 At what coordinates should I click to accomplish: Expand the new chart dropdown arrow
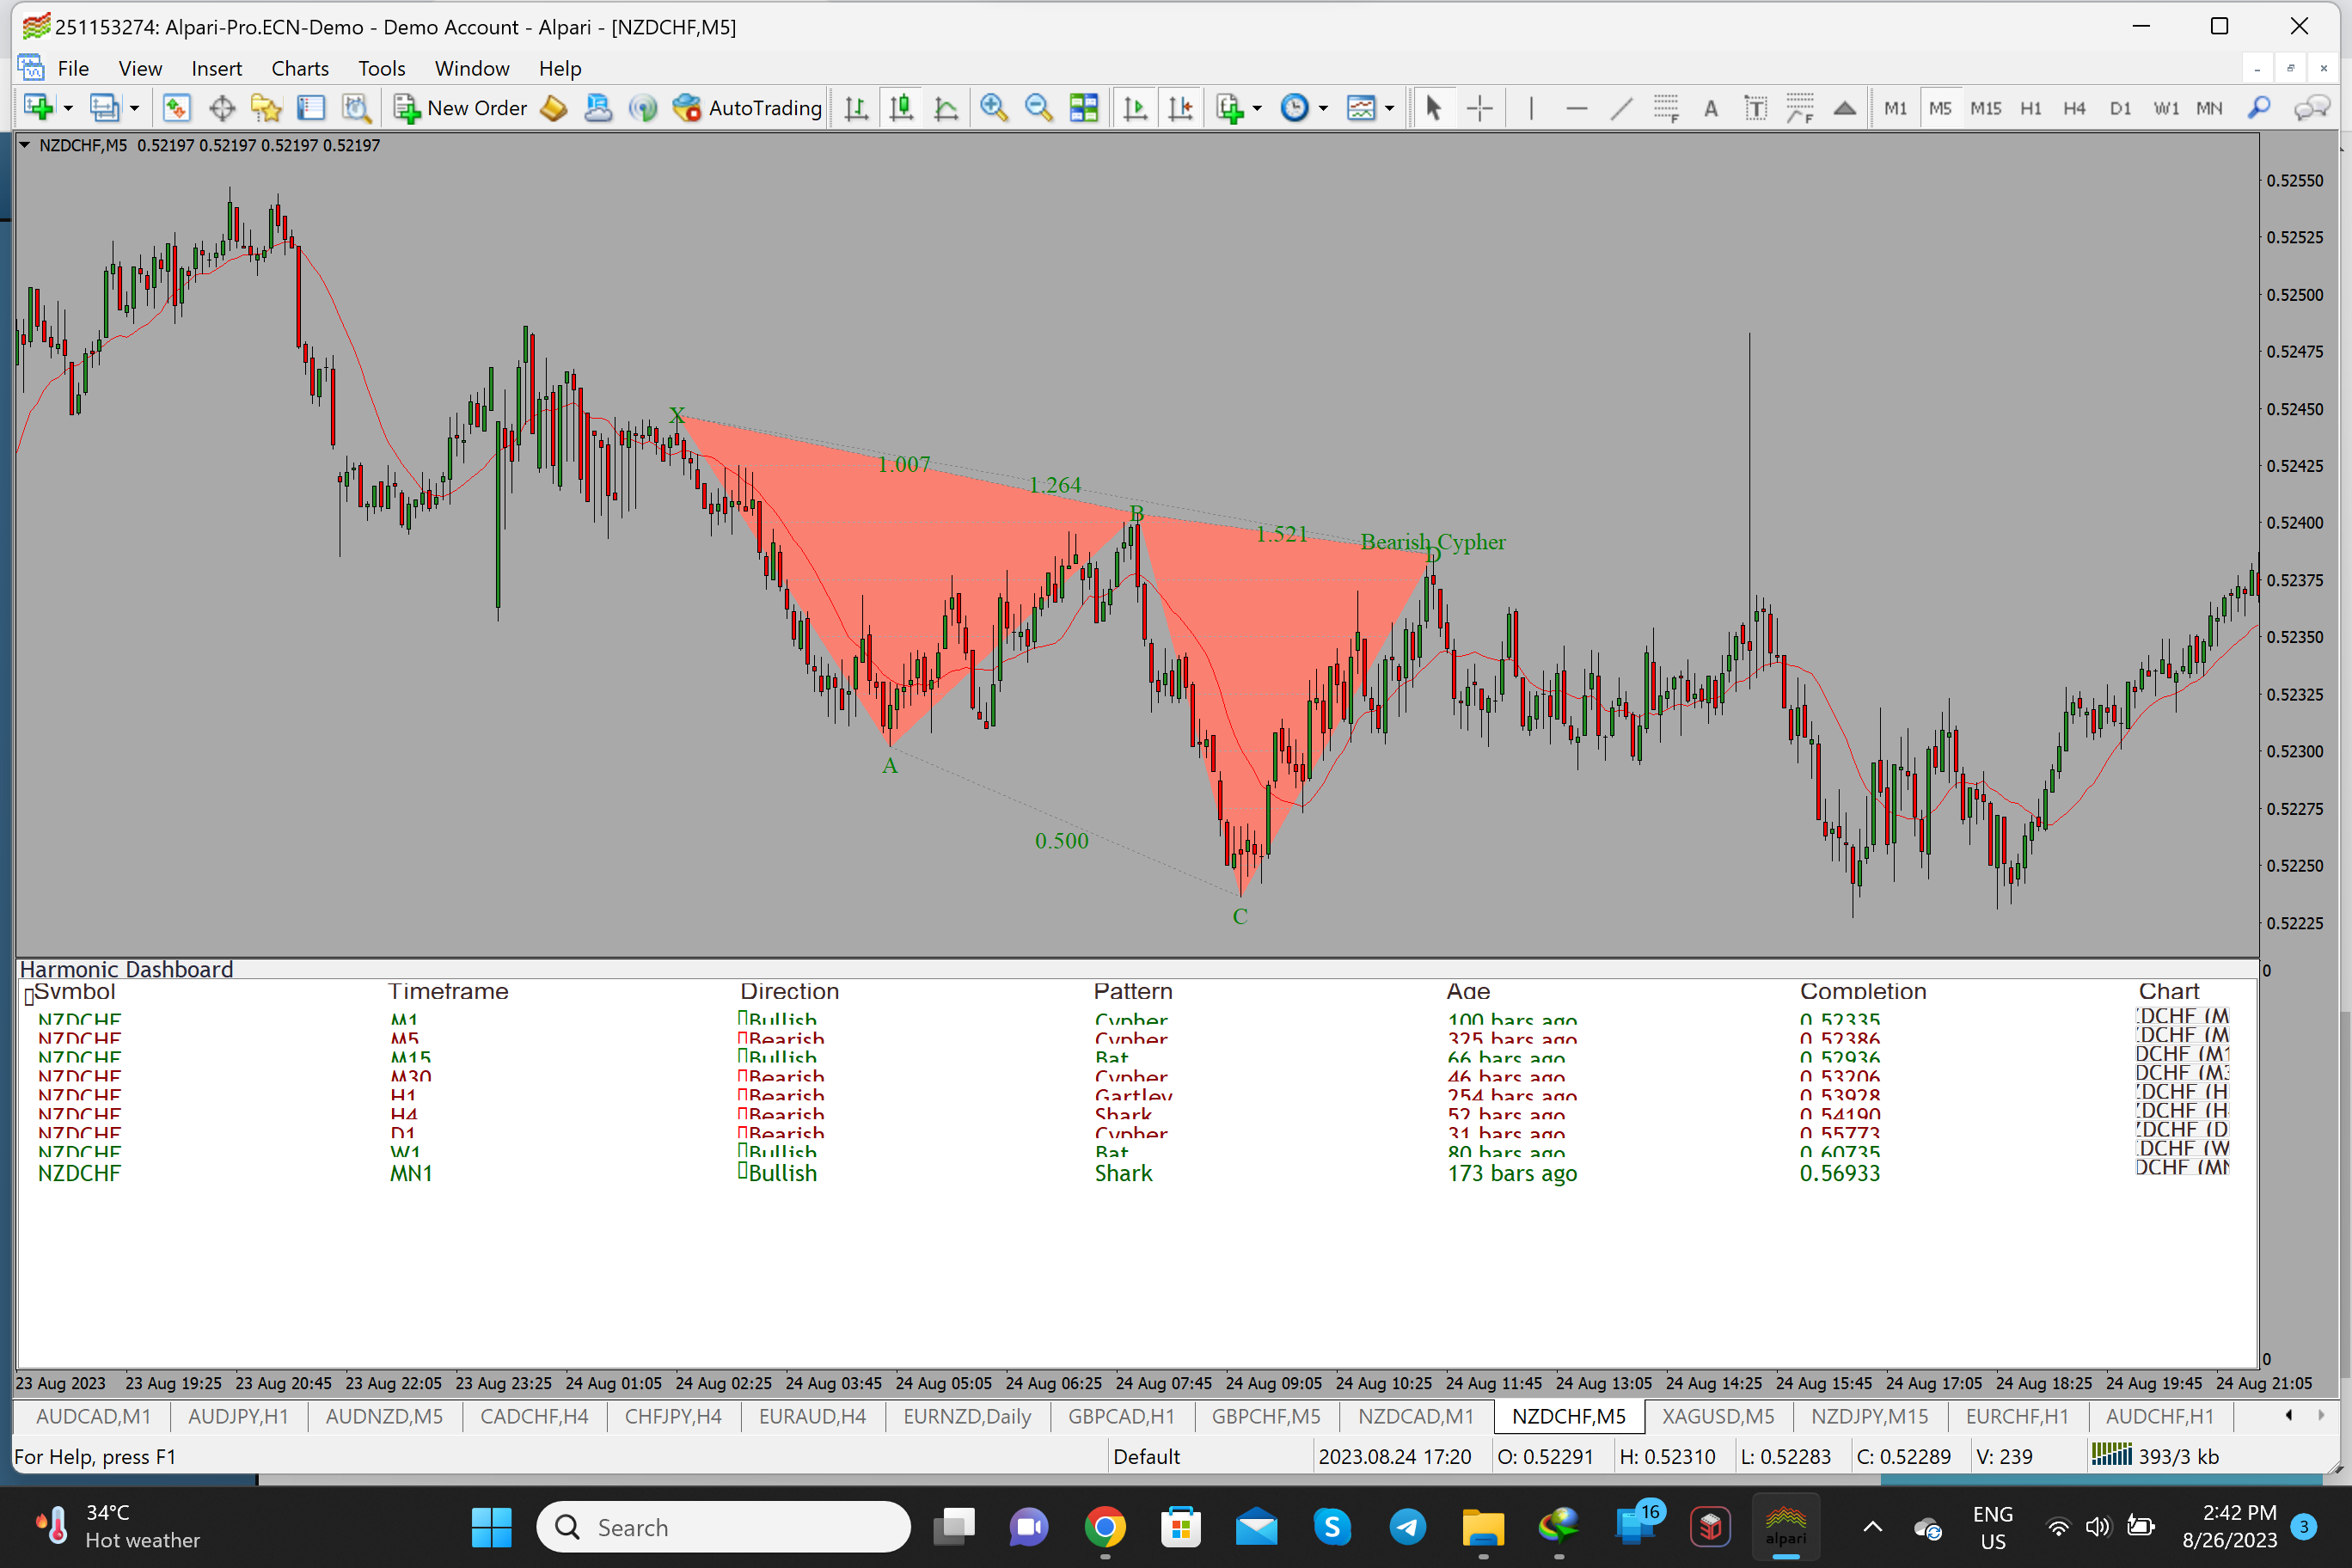(x=68, y=108)
